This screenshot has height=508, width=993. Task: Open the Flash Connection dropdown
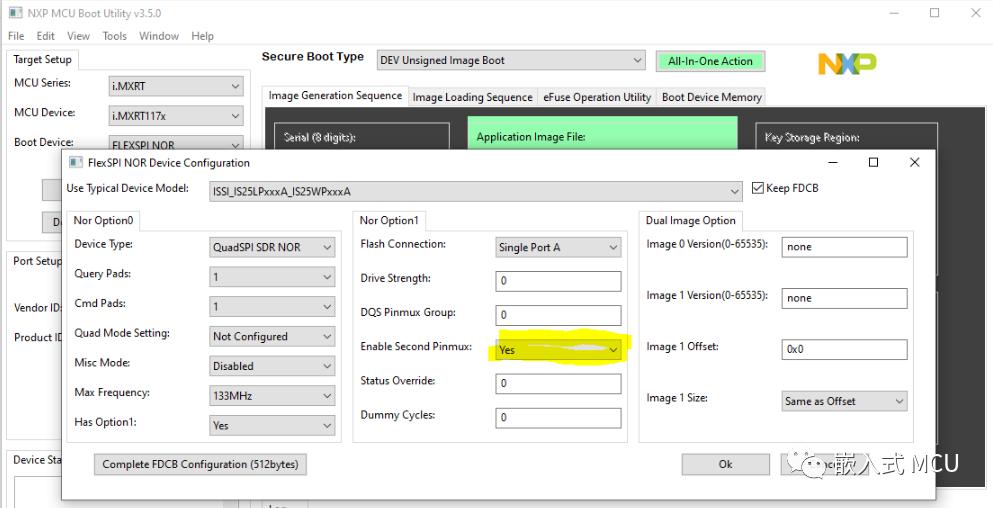(x=557, y=247)
